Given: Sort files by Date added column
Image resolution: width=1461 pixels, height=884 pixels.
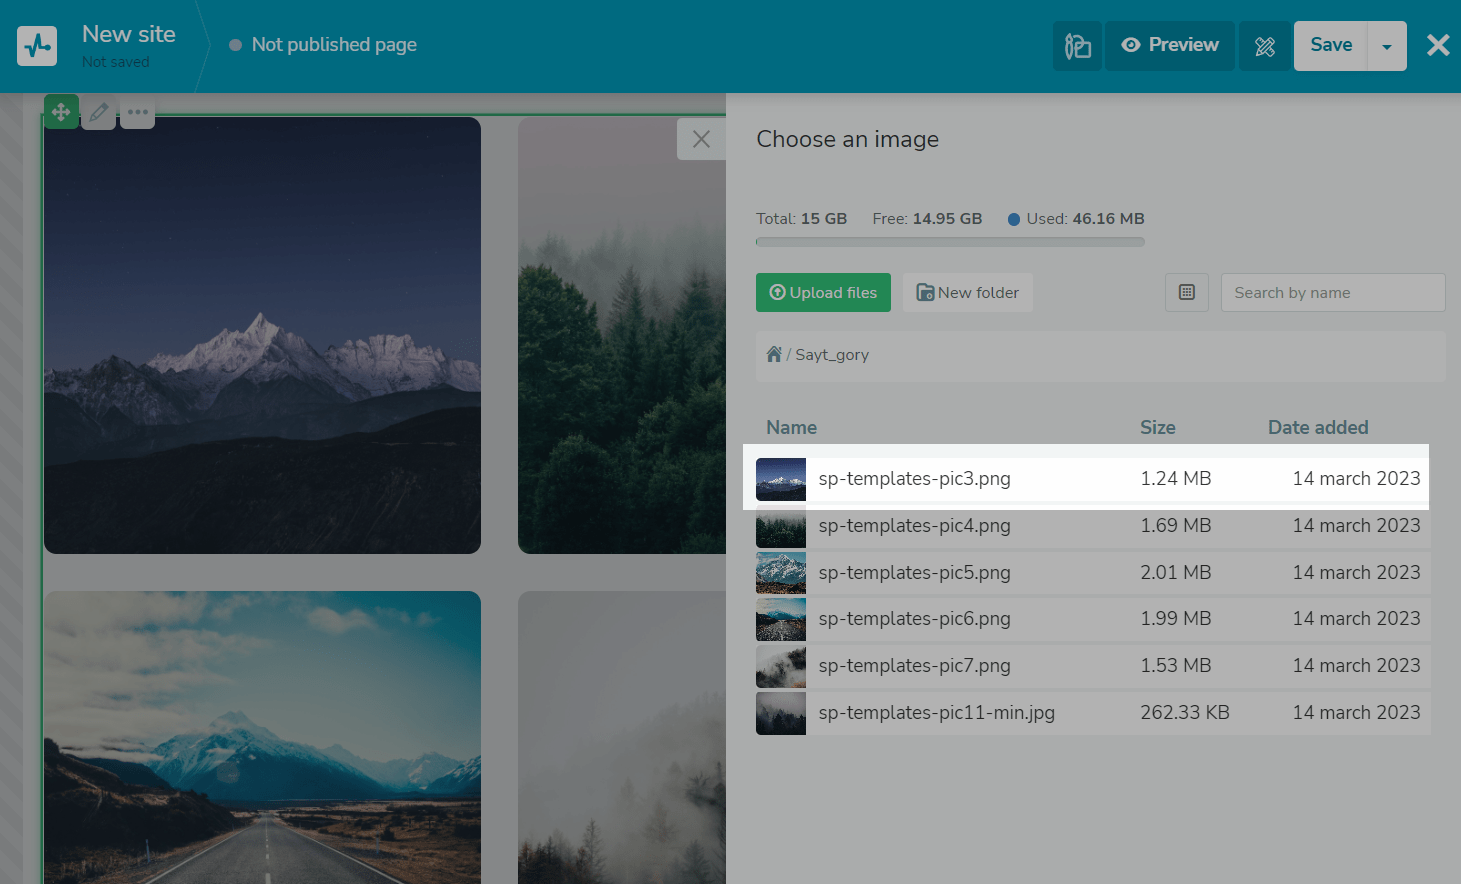Looking at the screenshot, I should [x=1317, y=428].
